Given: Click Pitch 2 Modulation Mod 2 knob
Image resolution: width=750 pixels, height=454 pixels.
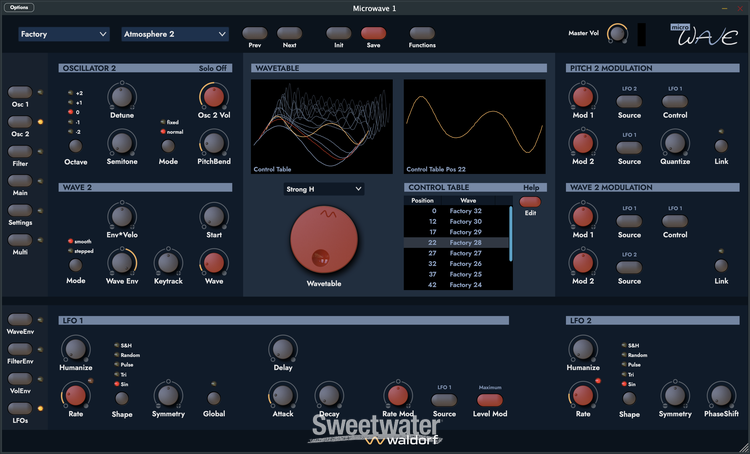Looking at the screenshot, I should [583, 143].
